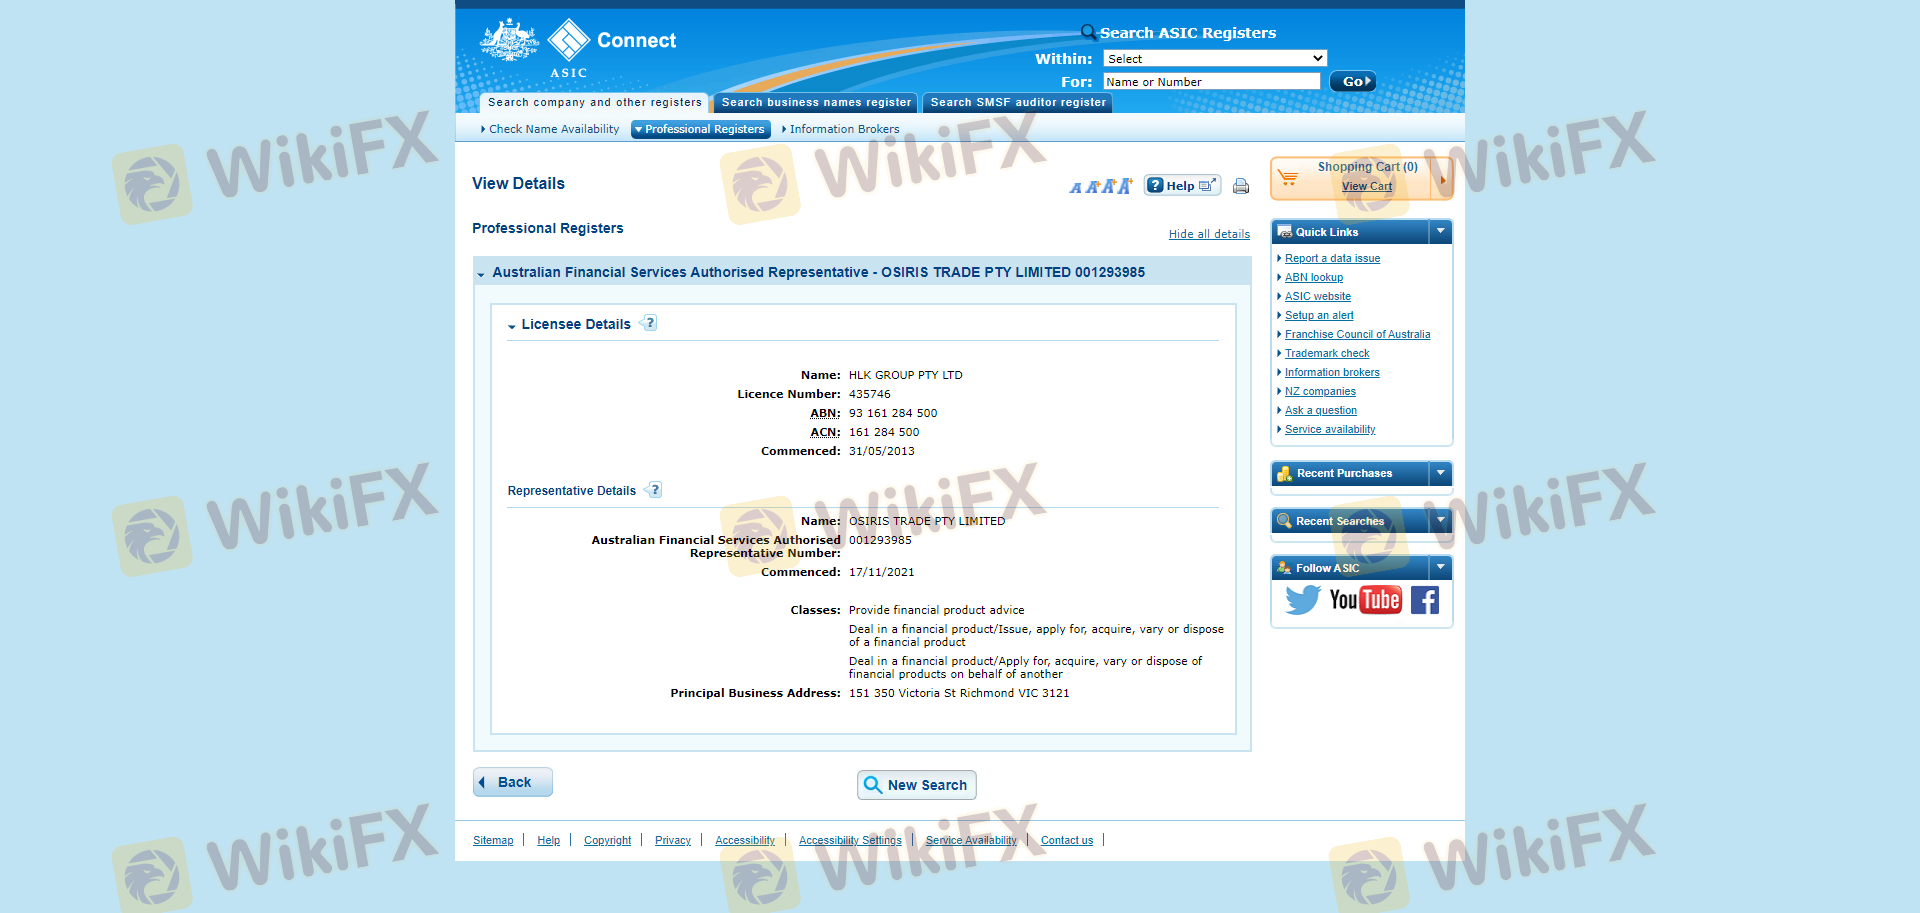This screenshot has height=913, width=1920.
Task: Click the Representative Details heading
Action: (571, 491)
